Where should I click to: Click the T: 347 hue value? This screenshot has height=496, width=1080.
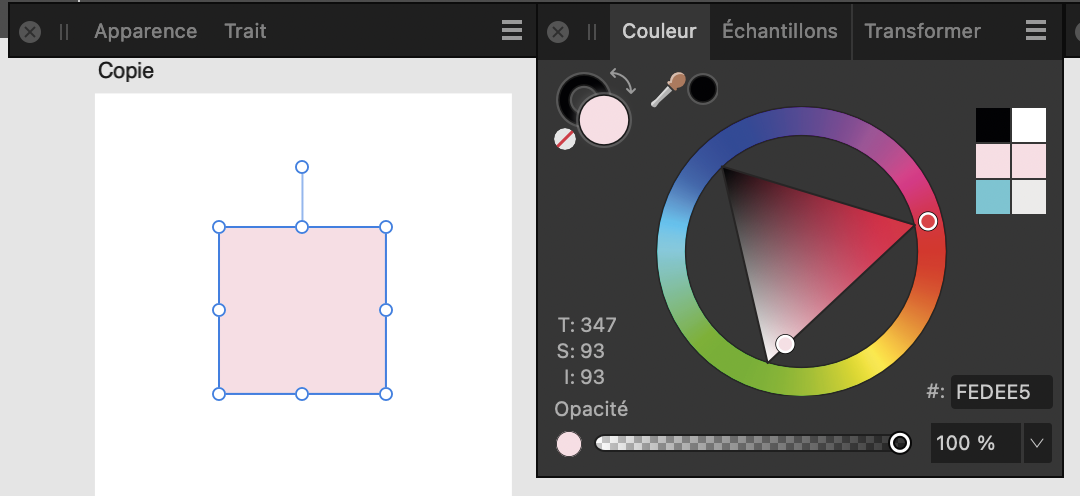tap(587, 325)
